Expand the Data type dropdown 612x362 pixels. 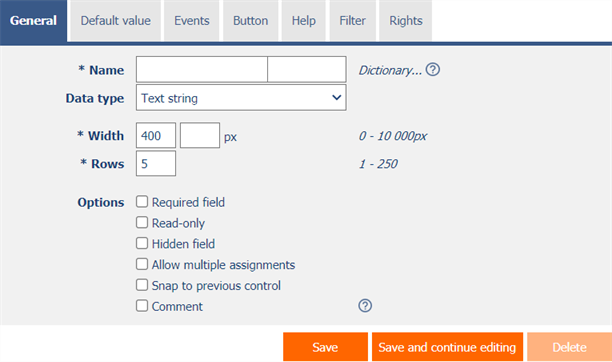241,98
